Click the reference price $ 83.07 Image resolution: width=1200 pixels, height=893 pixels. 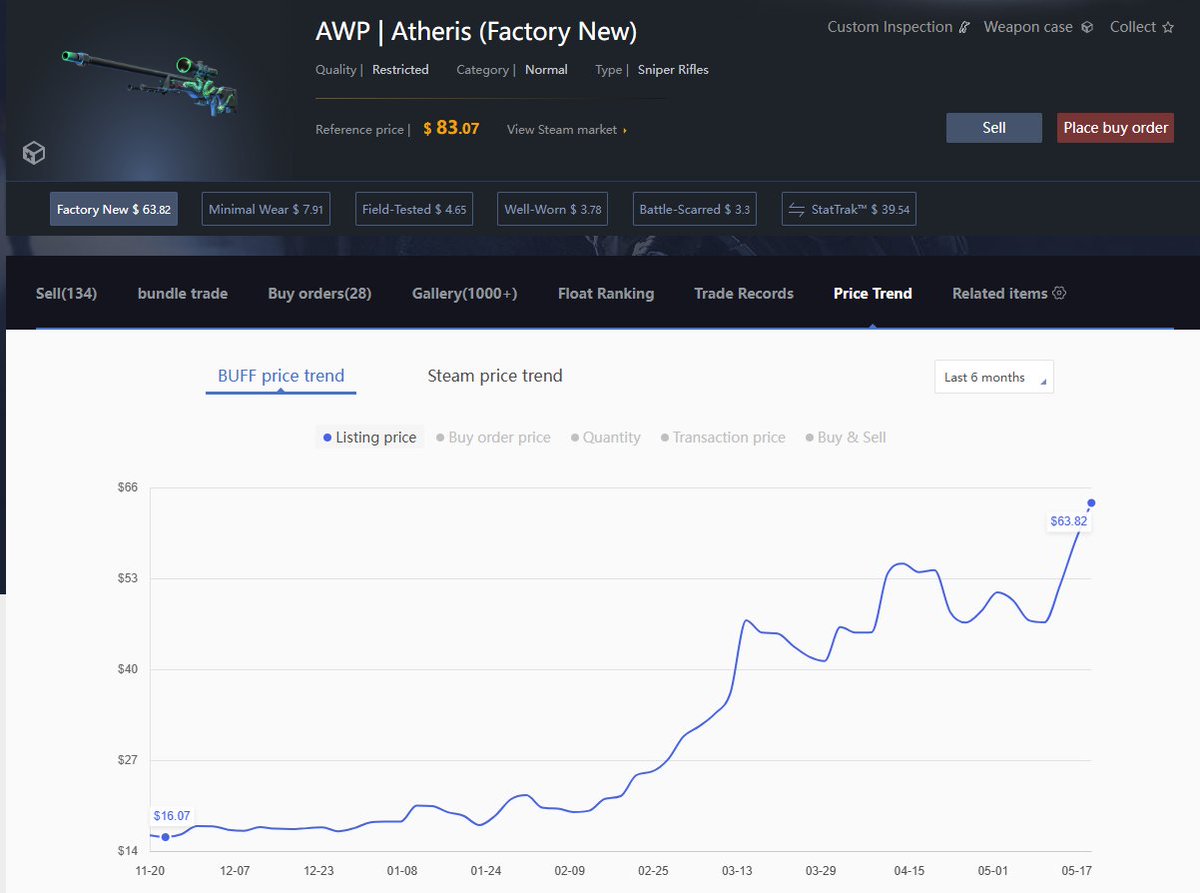pos(451,128)
